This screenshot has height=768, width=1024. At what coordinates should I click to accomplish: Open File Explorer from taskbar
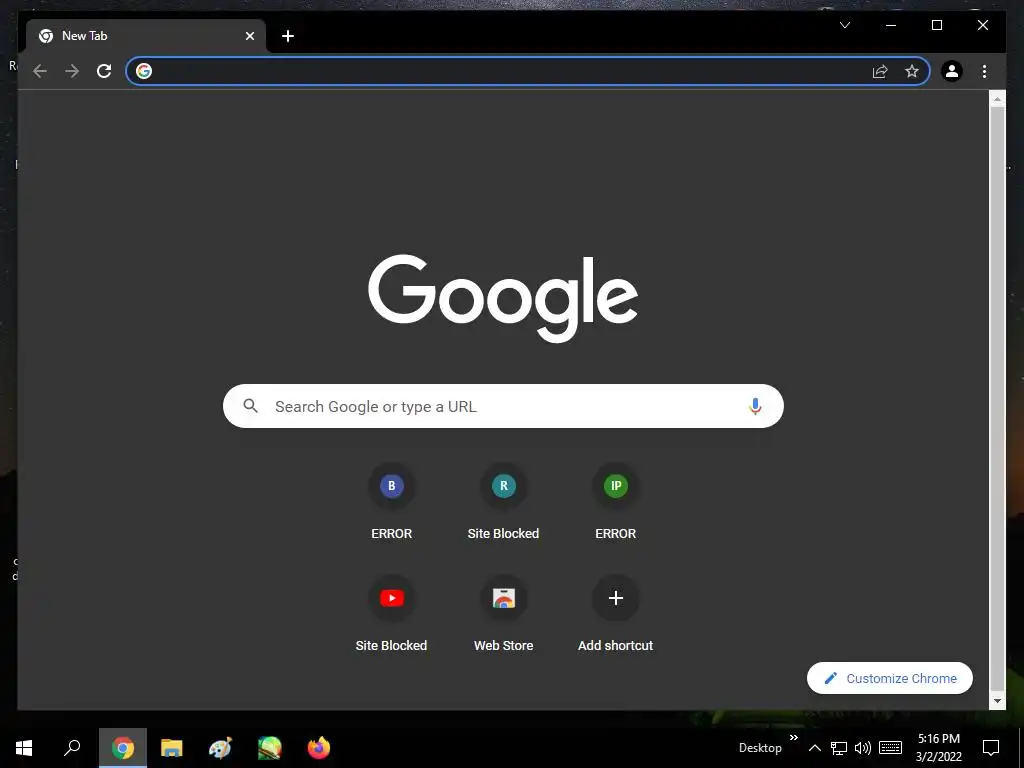(171, 748)
